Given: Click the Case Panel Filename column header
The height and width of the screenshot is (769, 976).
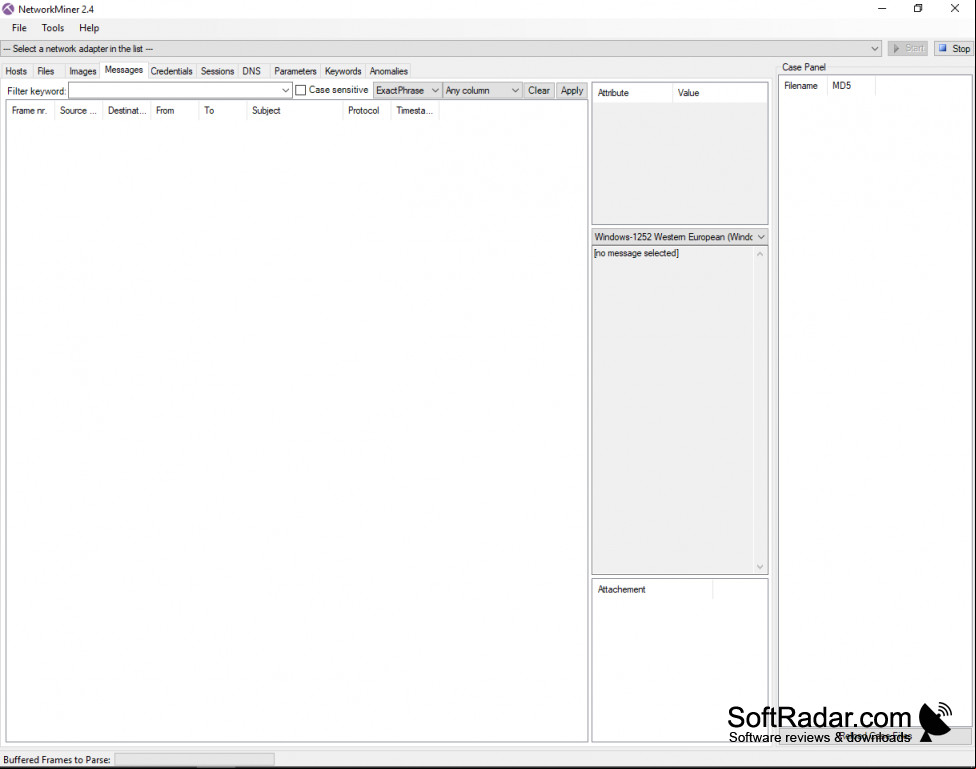Looking at the screenshot, I should pos(803,86).
